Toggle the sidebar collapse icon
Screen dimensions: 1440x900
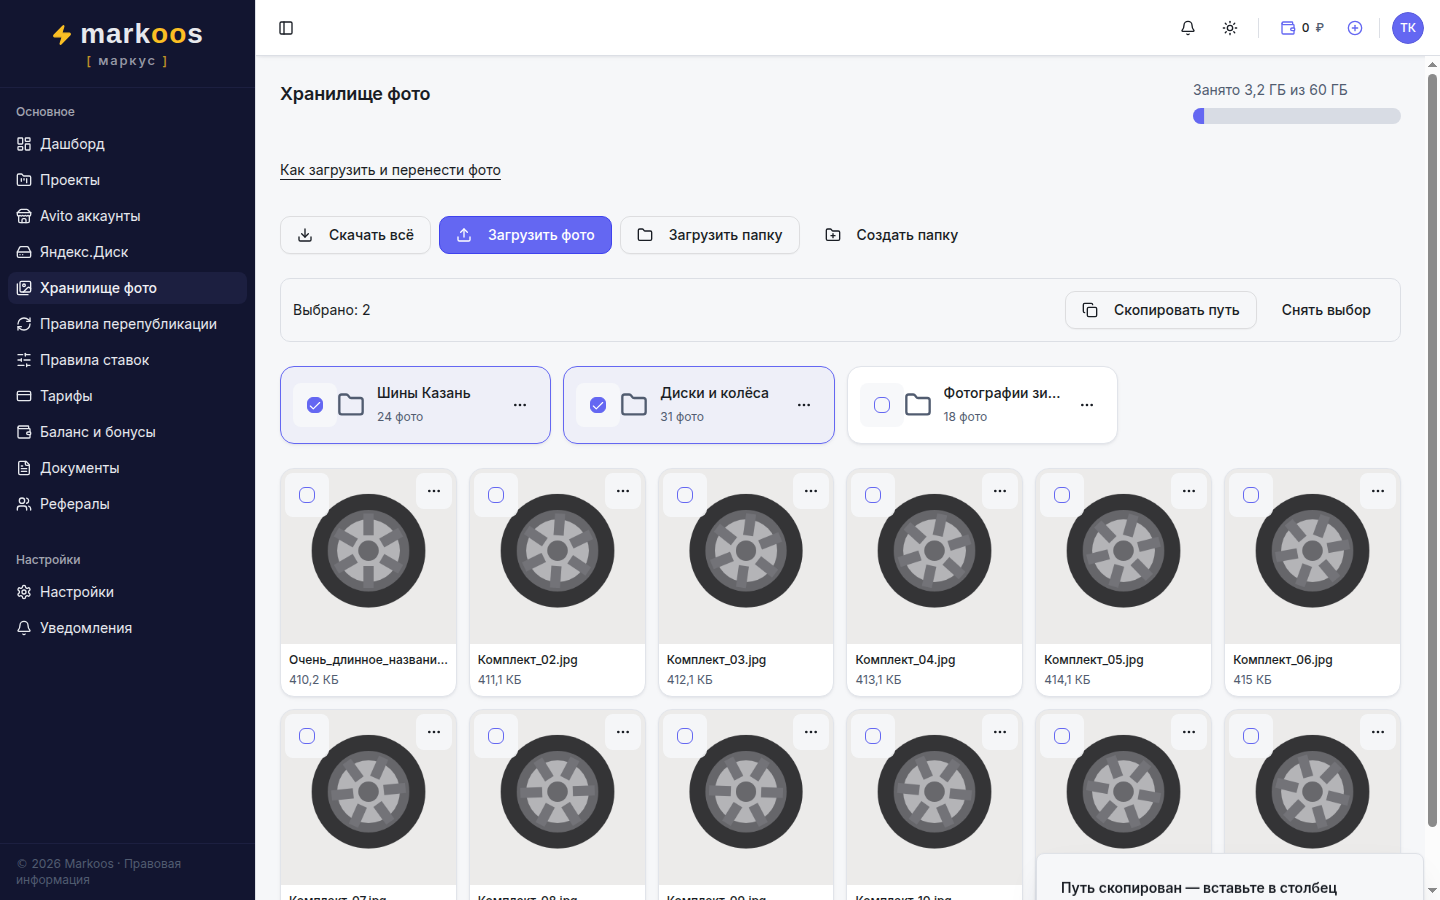[x=286, y=28]
